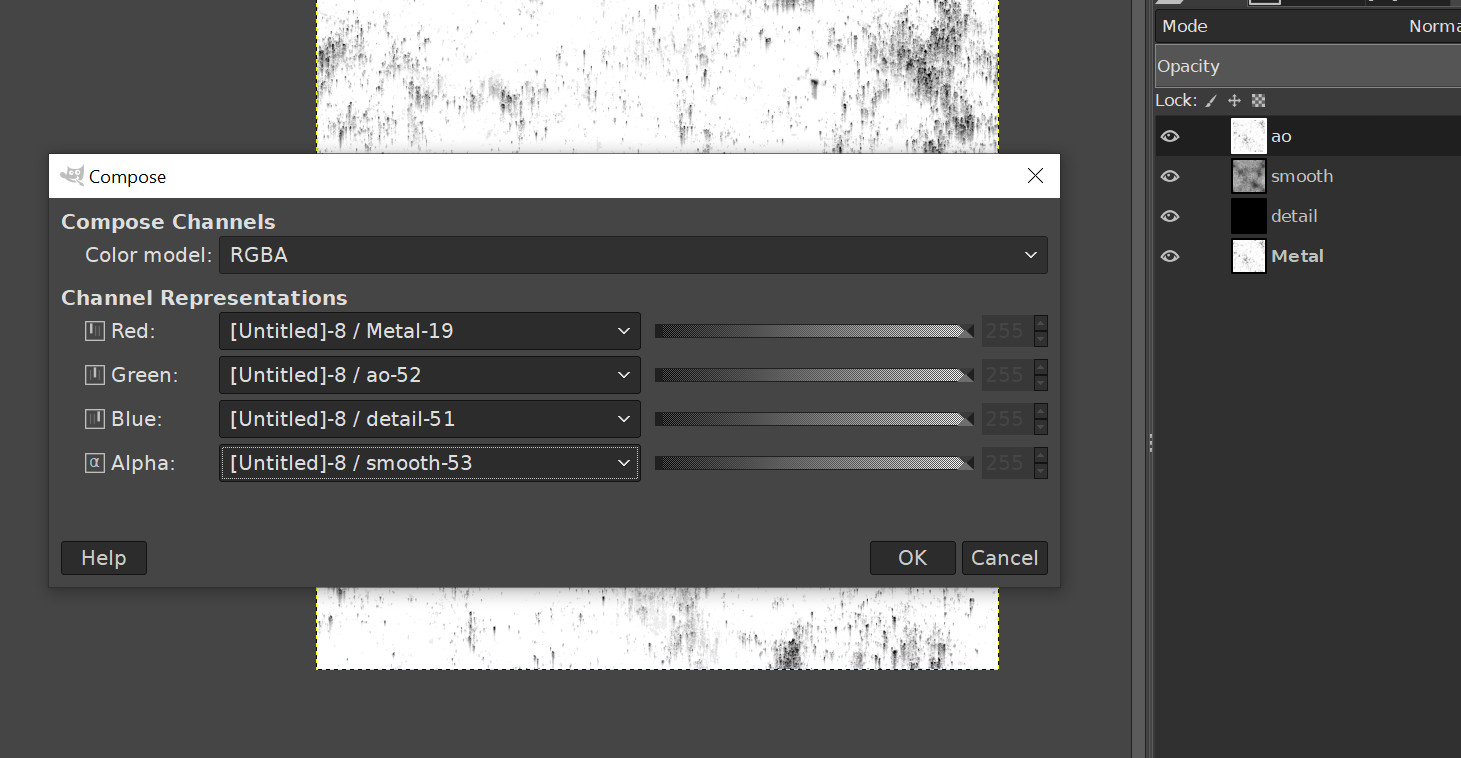Click the Metal layer thumbnail

(x=1248, y=256)
